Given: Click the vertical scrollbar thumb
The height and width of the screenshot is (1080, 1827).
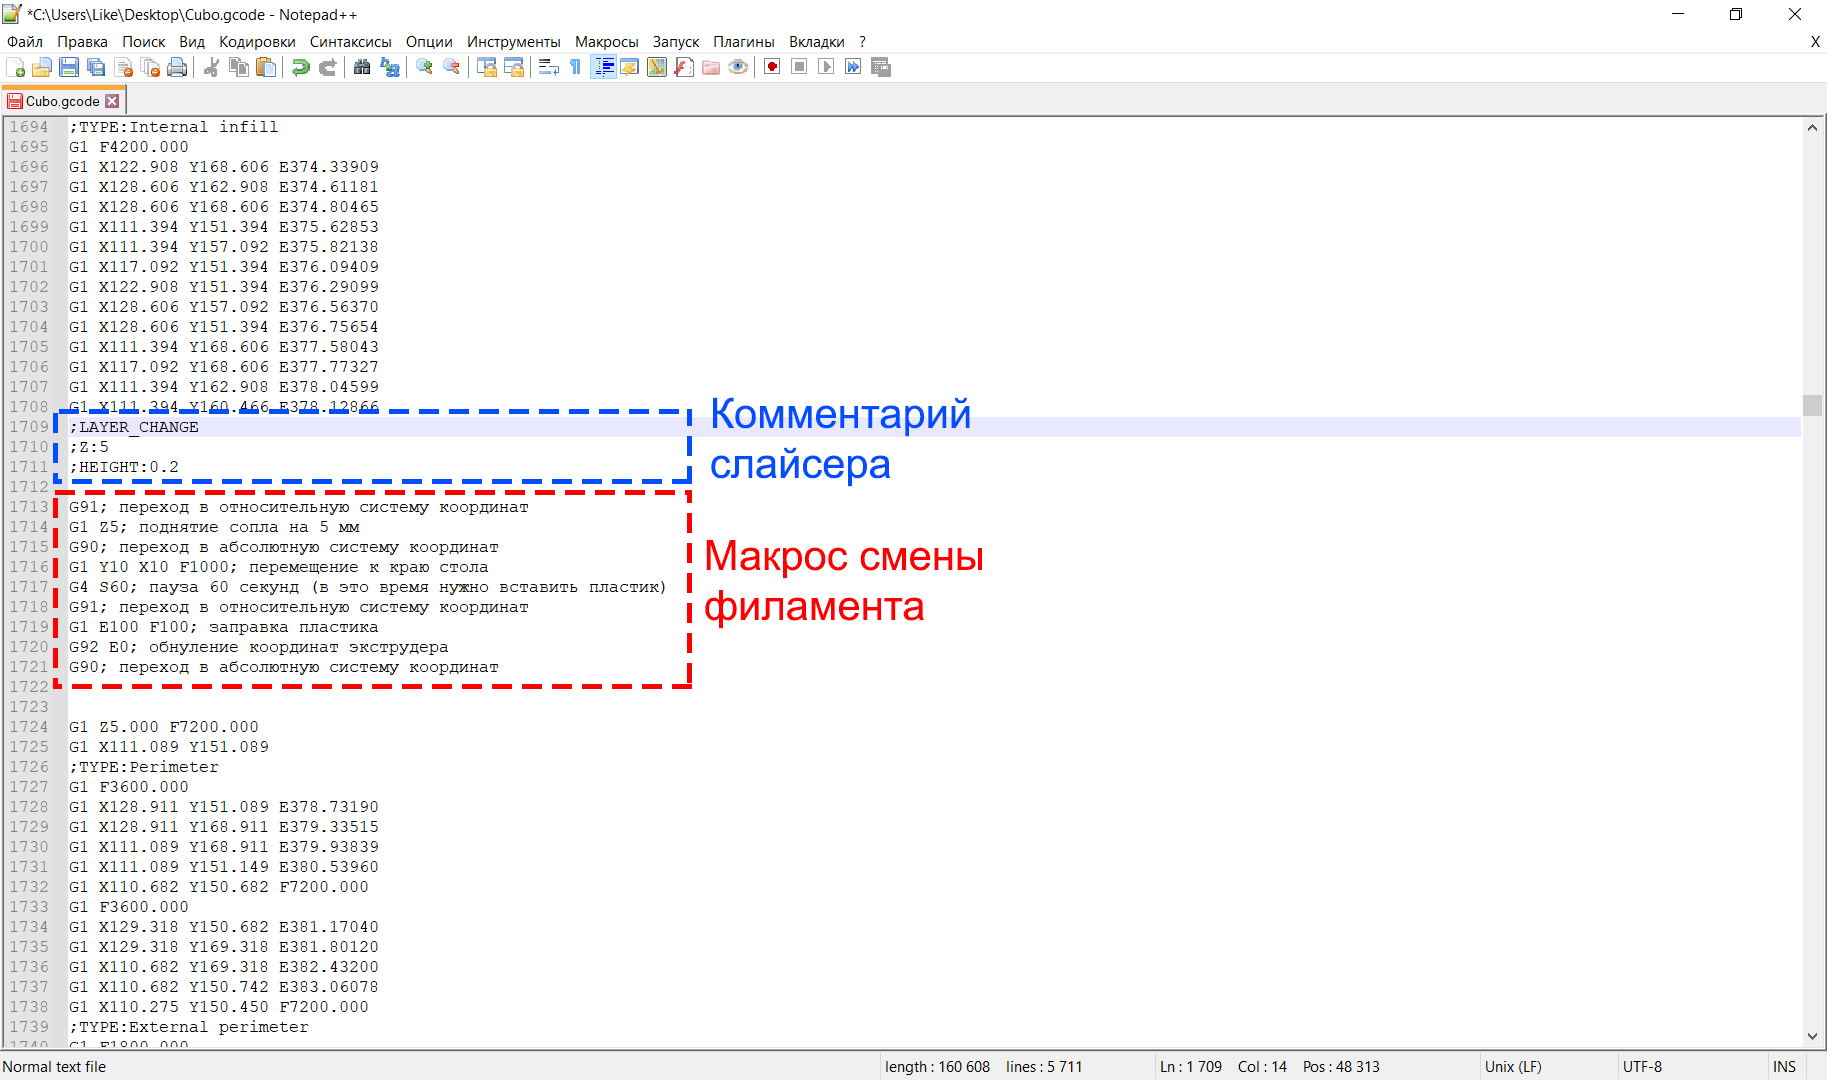Looking at the screenshot, I should [1812, 405].
